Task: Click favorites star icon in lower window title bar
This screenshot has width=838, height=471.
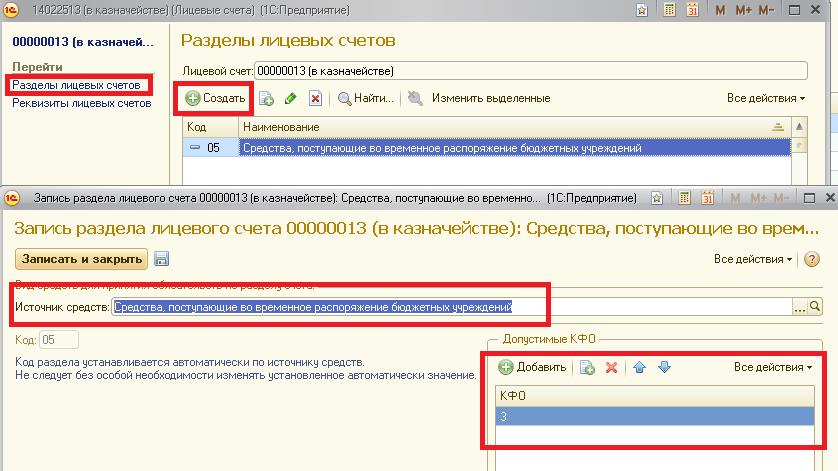Action: pos(657,198)
